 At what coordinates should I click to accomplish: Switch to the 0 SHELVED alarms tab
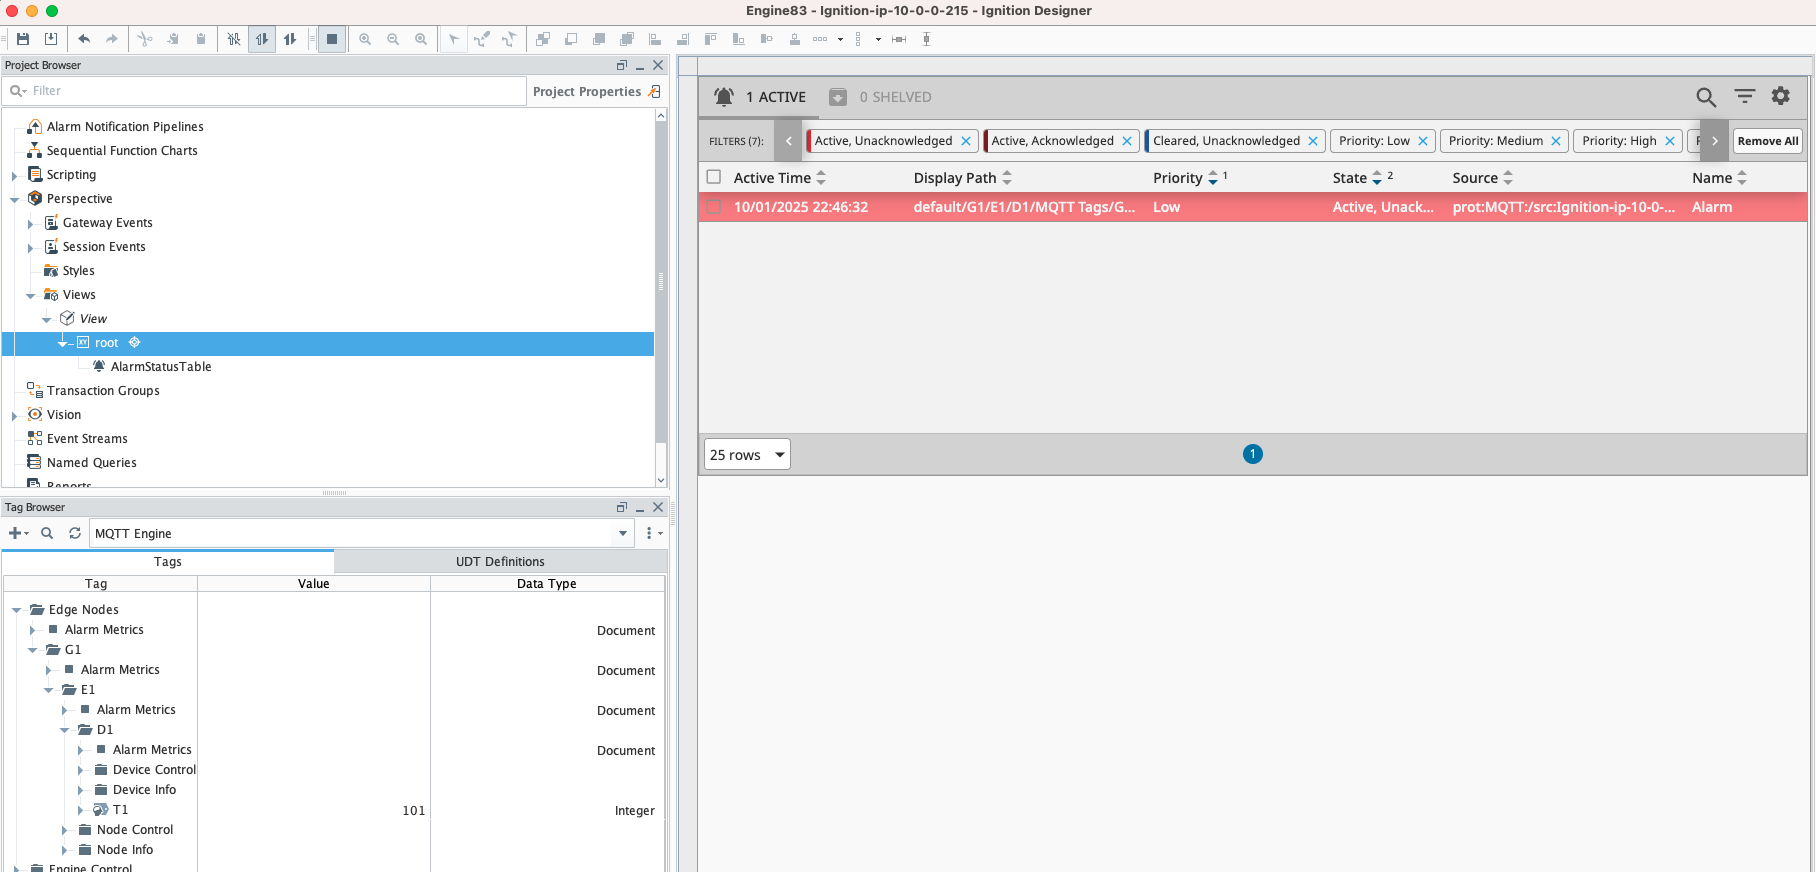[x=880, y=97]
